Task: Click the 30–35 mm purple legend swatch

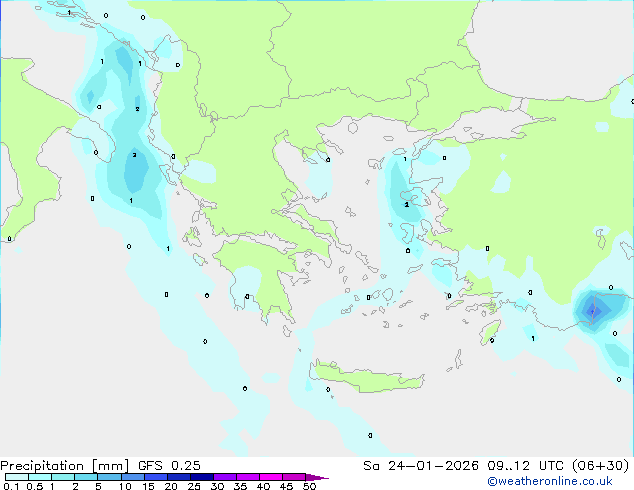Action: 225,477
